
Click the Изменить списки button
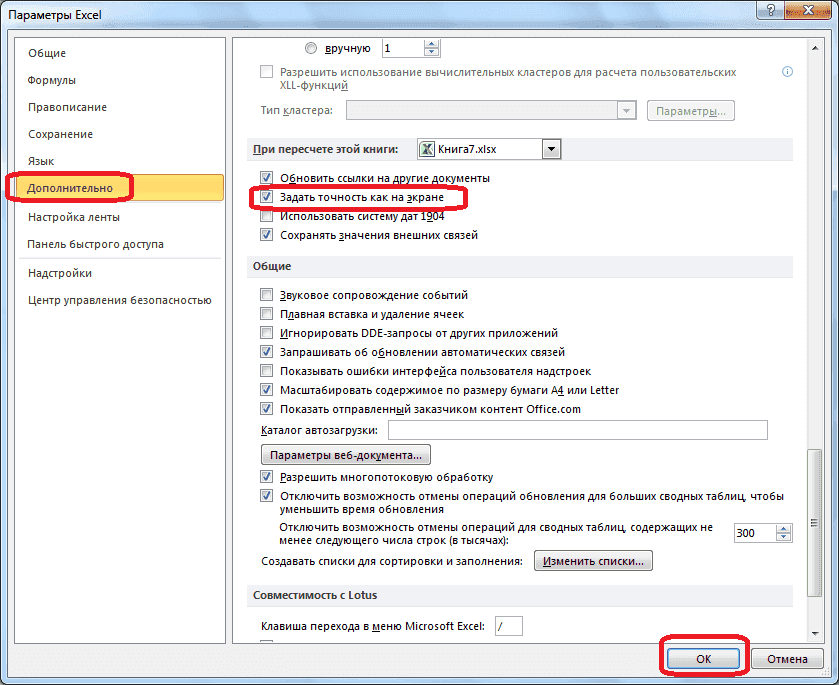click(594, 560)
